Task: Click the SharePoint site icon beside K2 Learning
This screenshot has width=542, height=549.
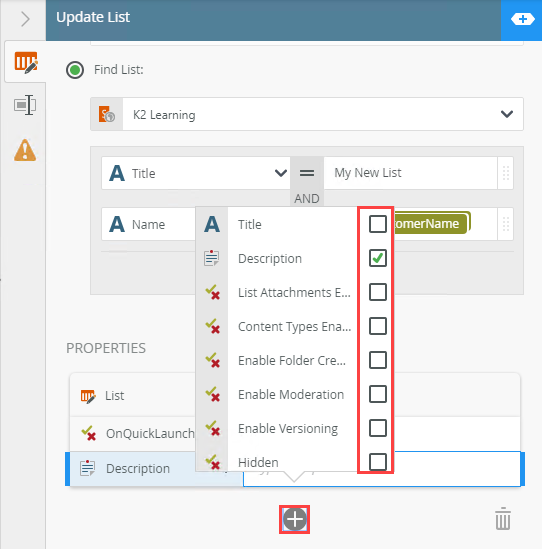Action: tap(107, 114)
